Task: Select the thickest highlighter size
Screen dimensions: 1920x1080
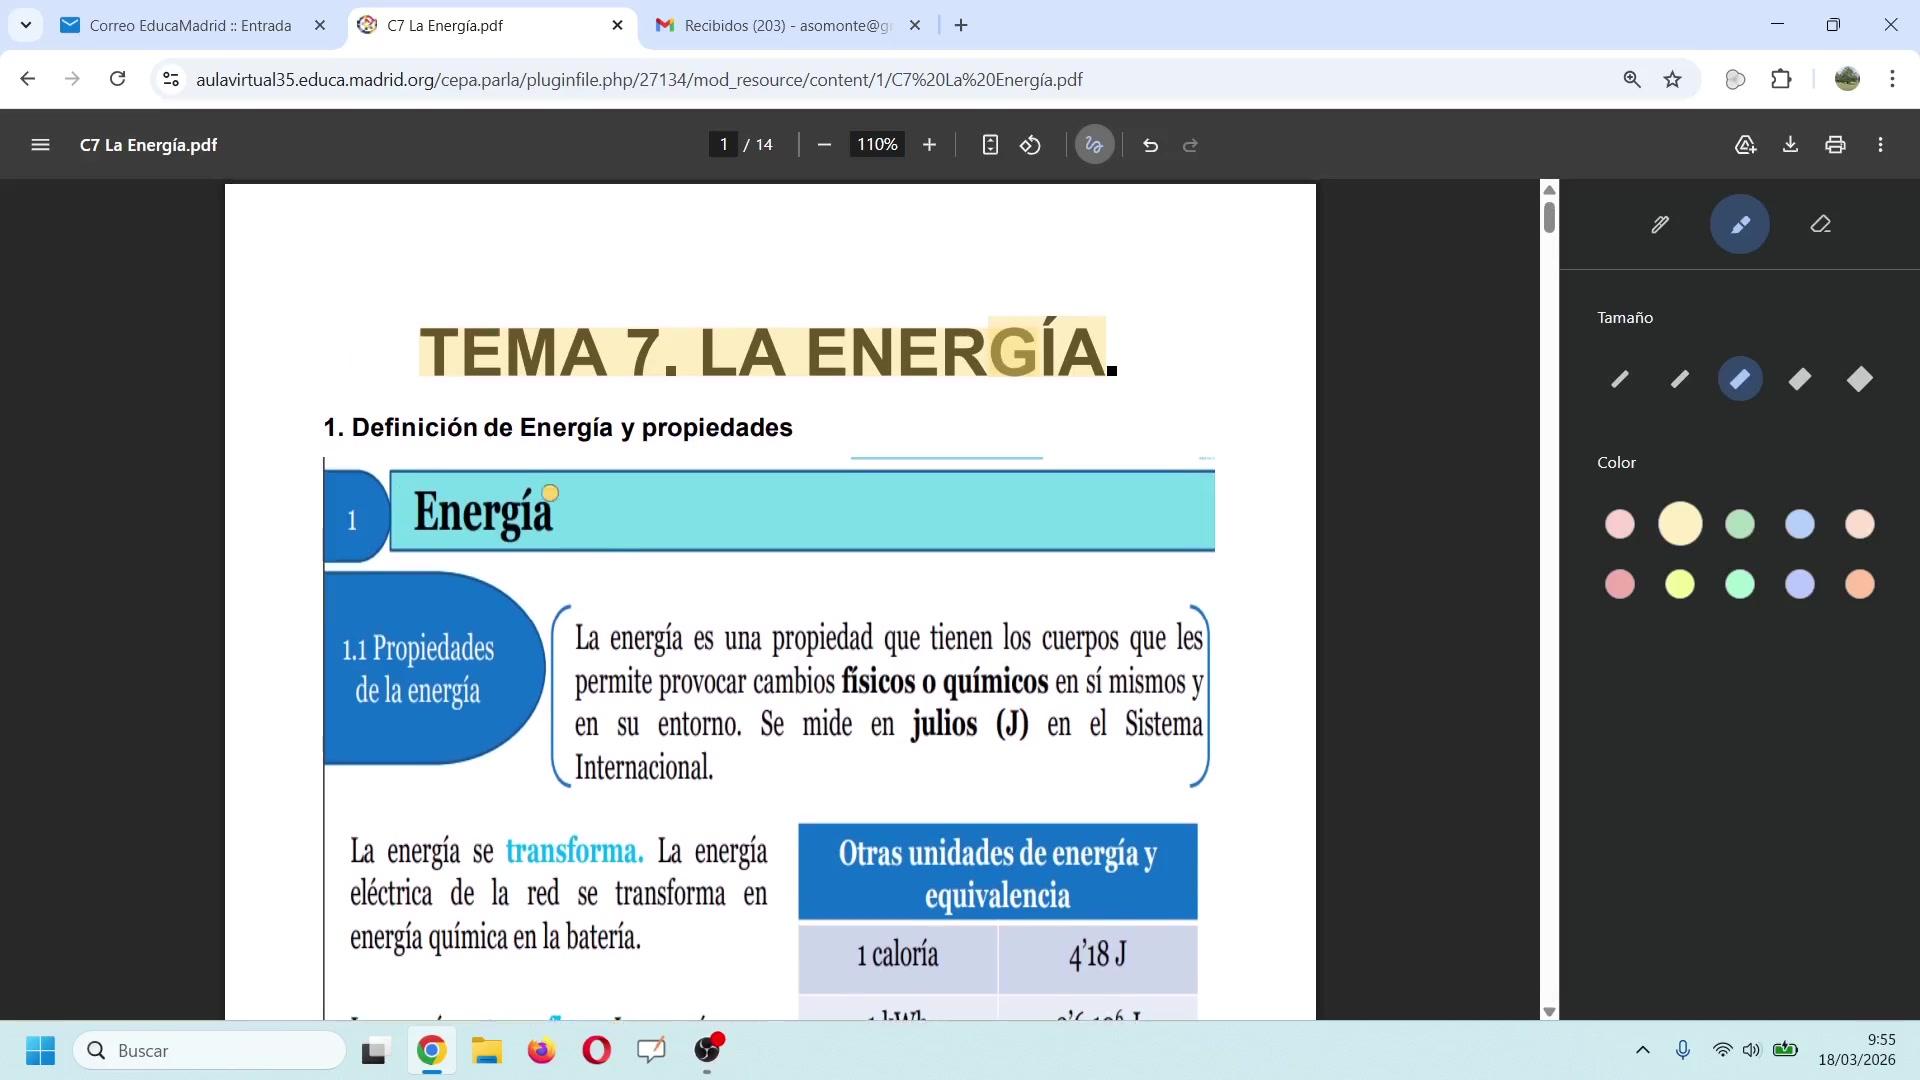Action: (1860, 379)
